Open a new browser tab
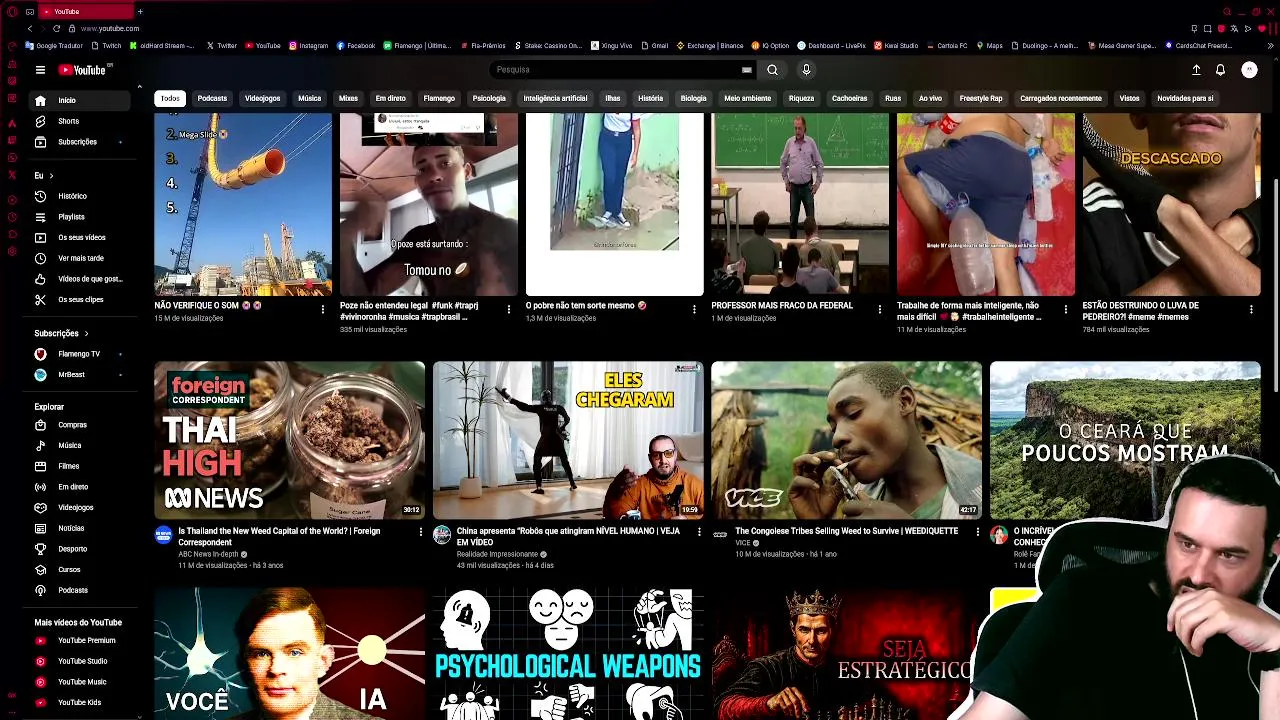 point(140,11)
